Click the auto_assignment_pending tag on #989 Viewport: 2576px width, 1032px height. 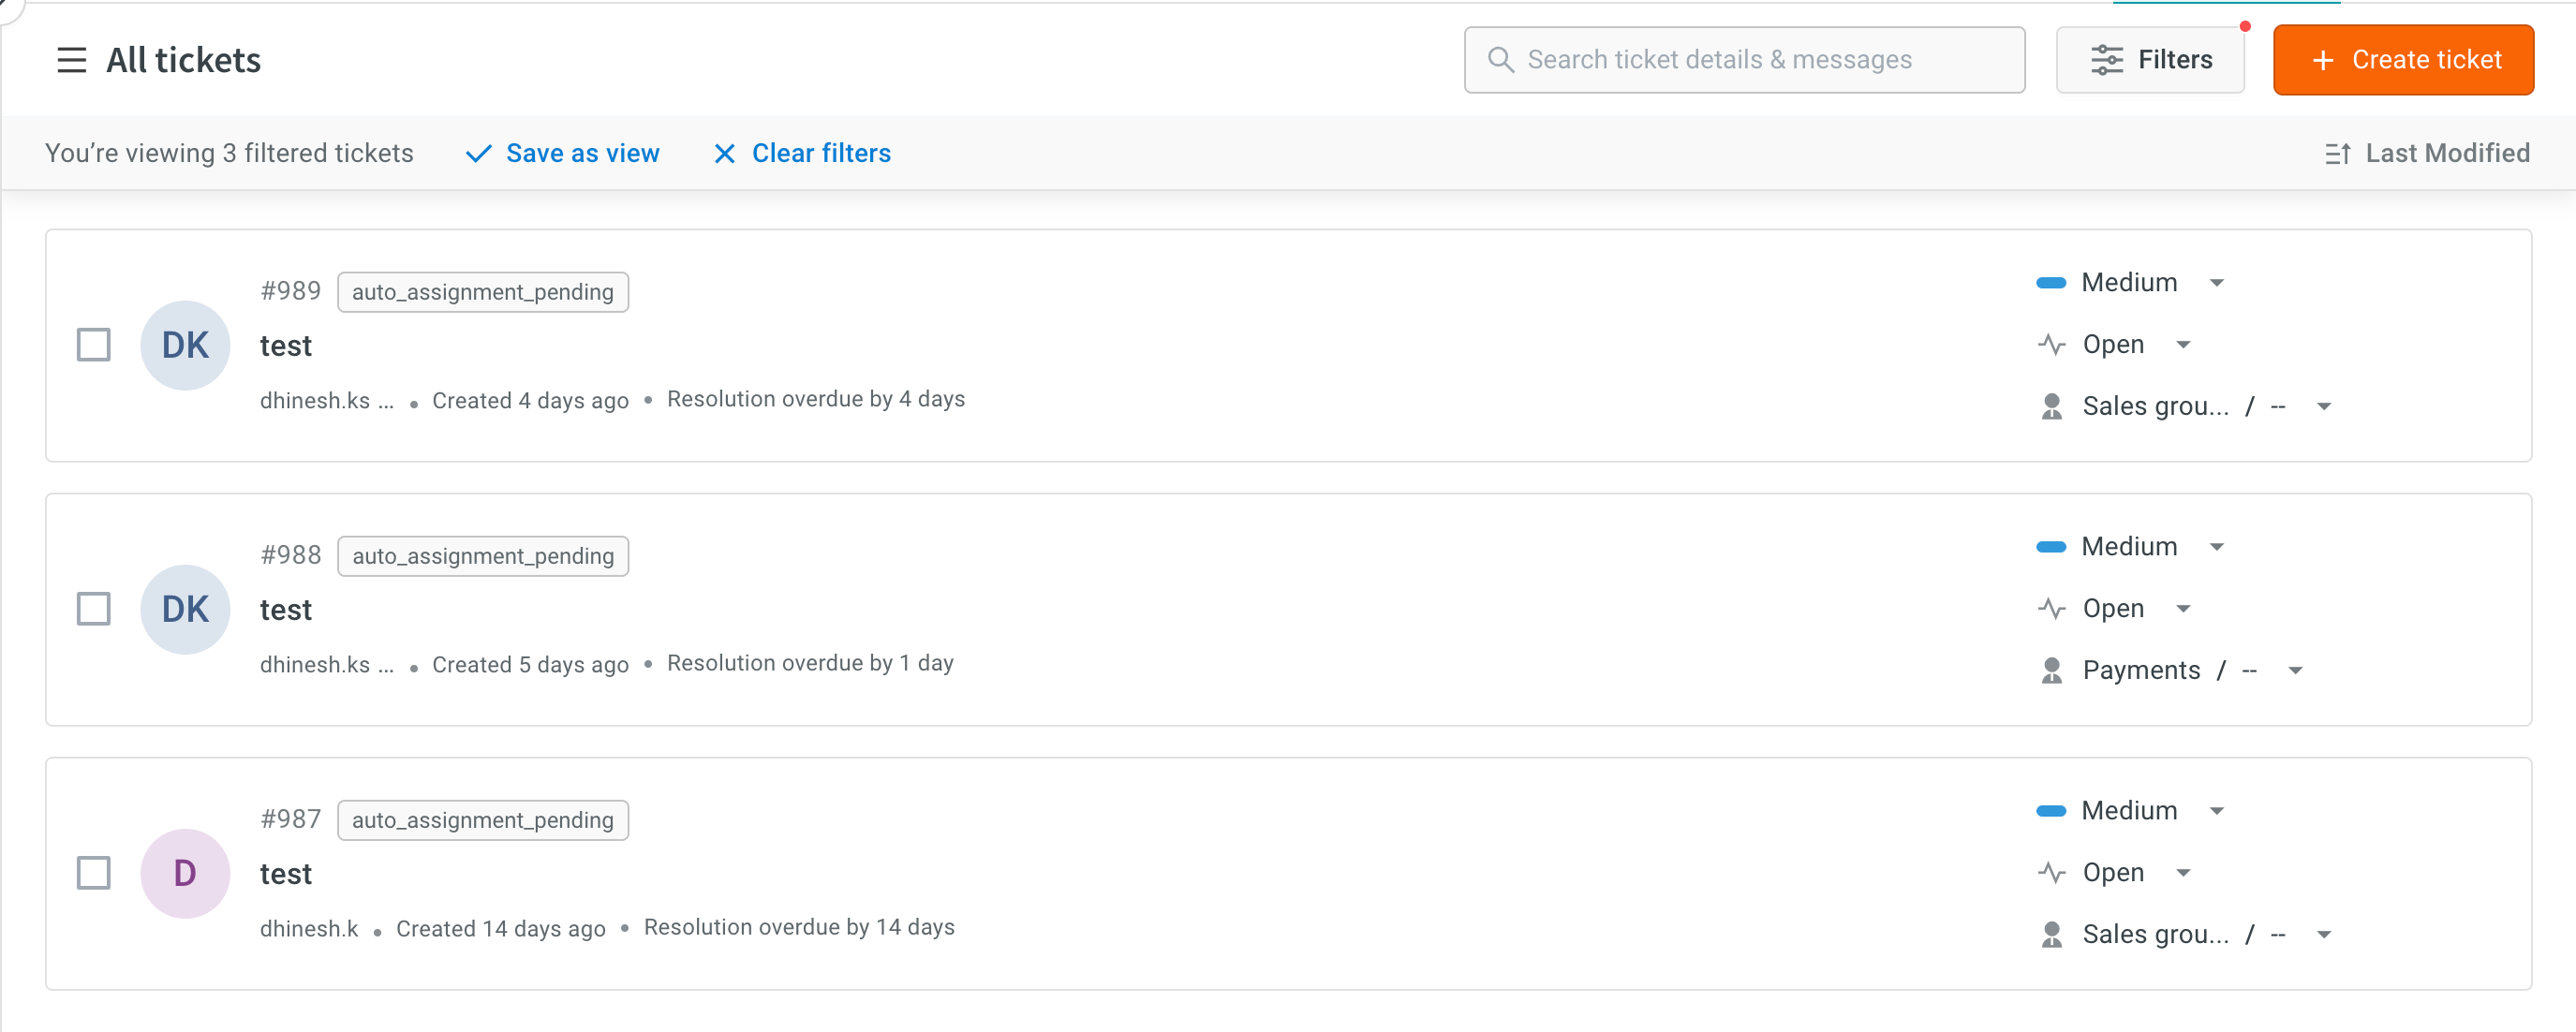tap(483, 292)
